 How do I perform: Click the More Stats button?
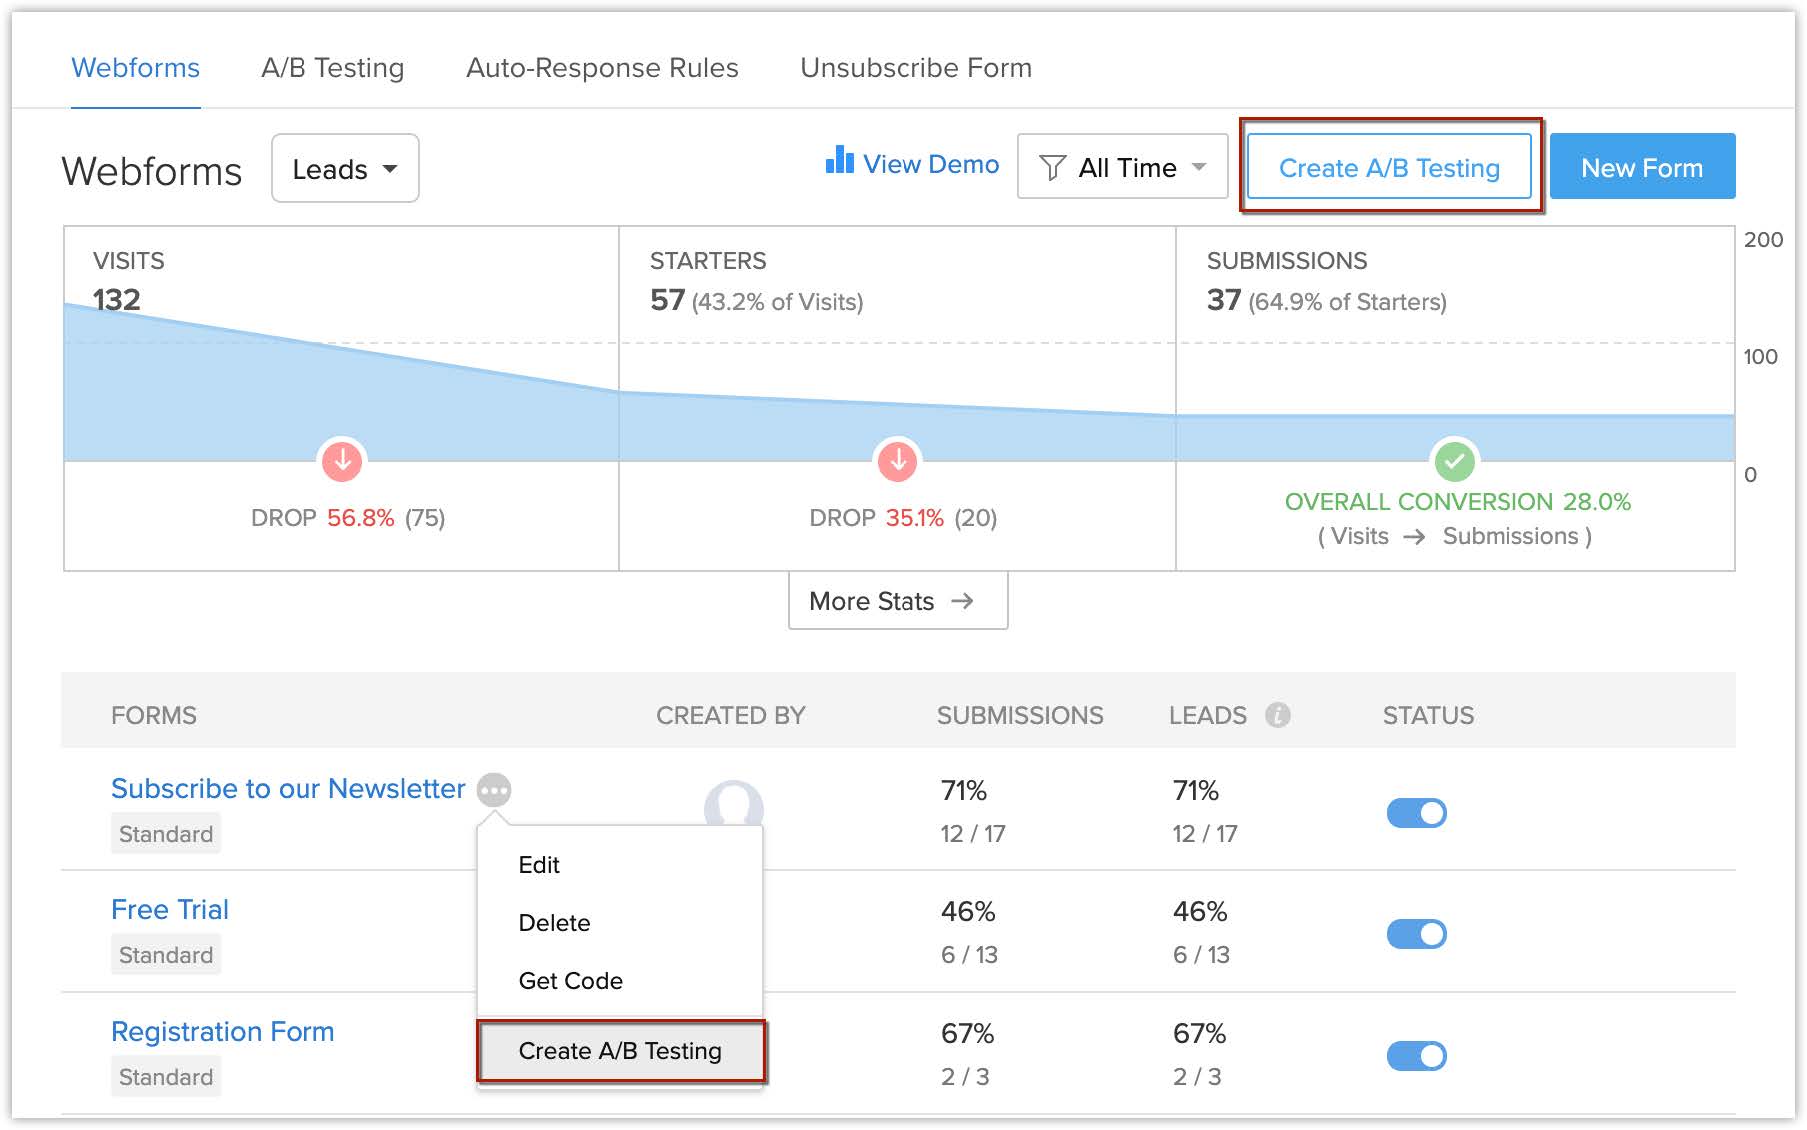[897, 601]
